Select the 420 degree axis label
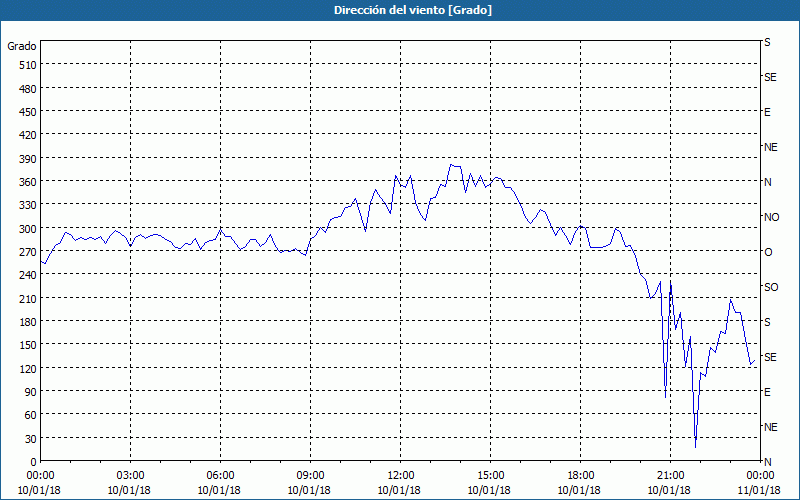The width and height of the screenshot is (800, 500). pos(28,135)
